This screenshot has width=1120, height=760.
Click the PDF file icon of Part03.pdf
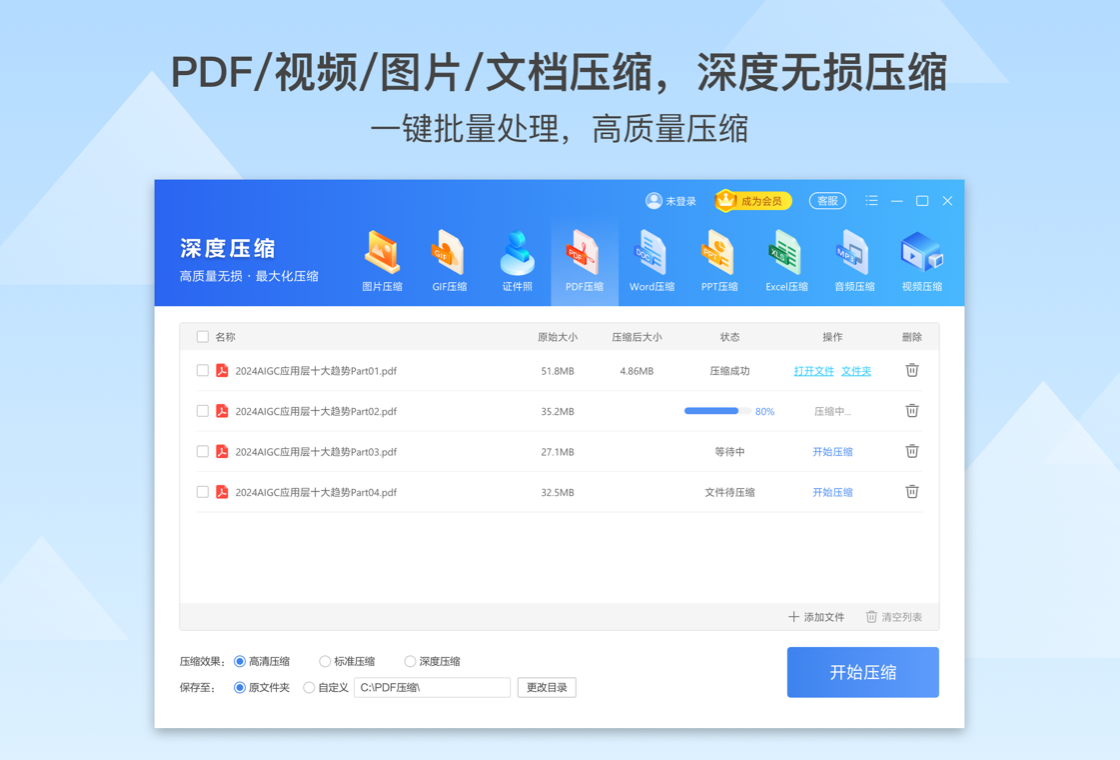[222, 451]
